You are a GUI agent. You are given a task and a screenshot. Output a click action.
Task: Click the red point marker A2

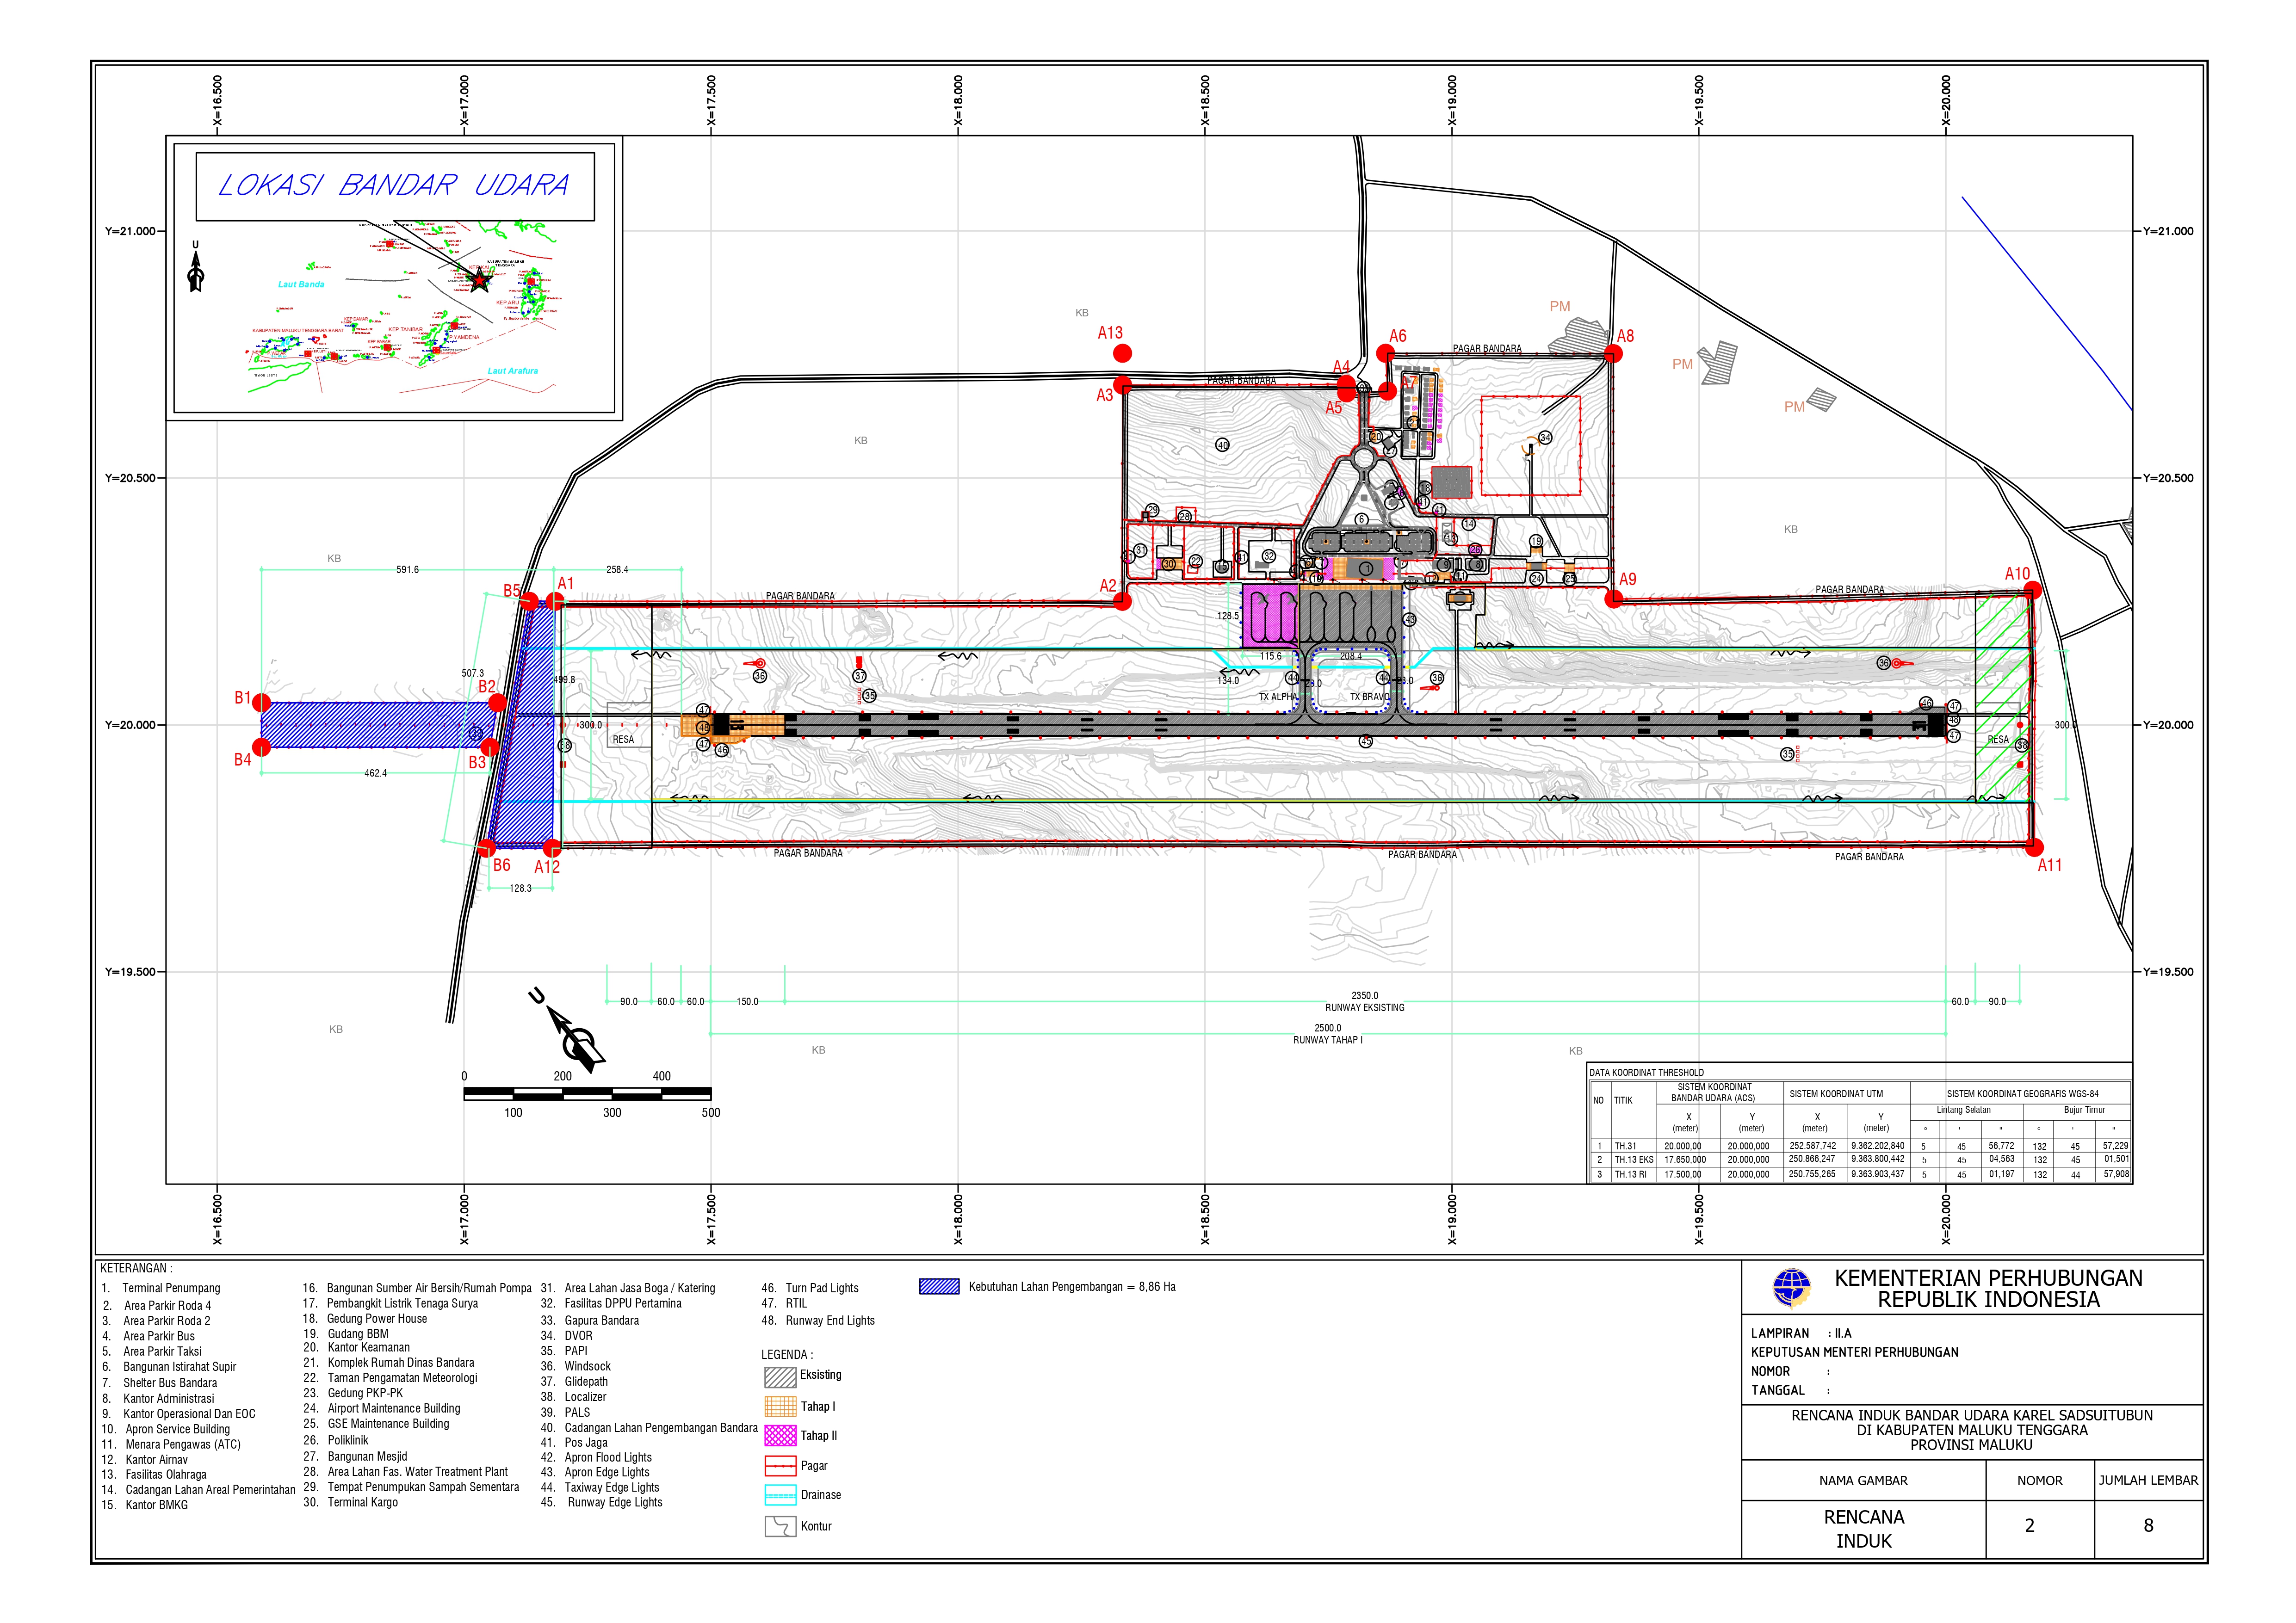(1123, 601)
